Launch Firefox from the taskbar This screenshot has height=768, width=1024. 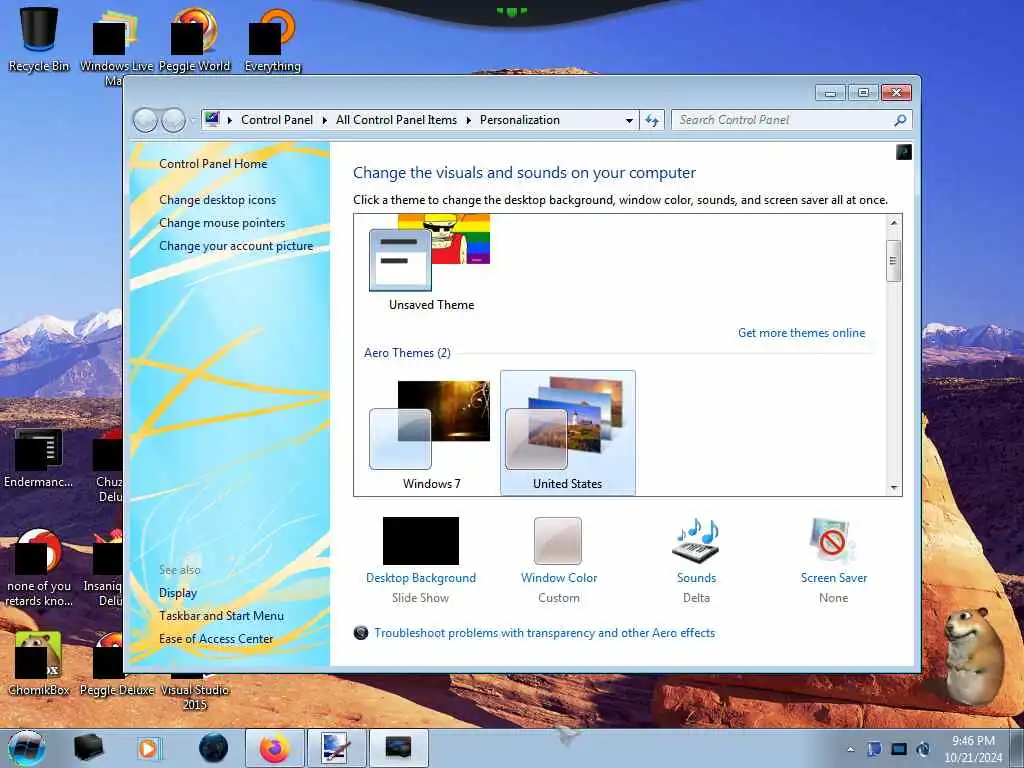275,748
